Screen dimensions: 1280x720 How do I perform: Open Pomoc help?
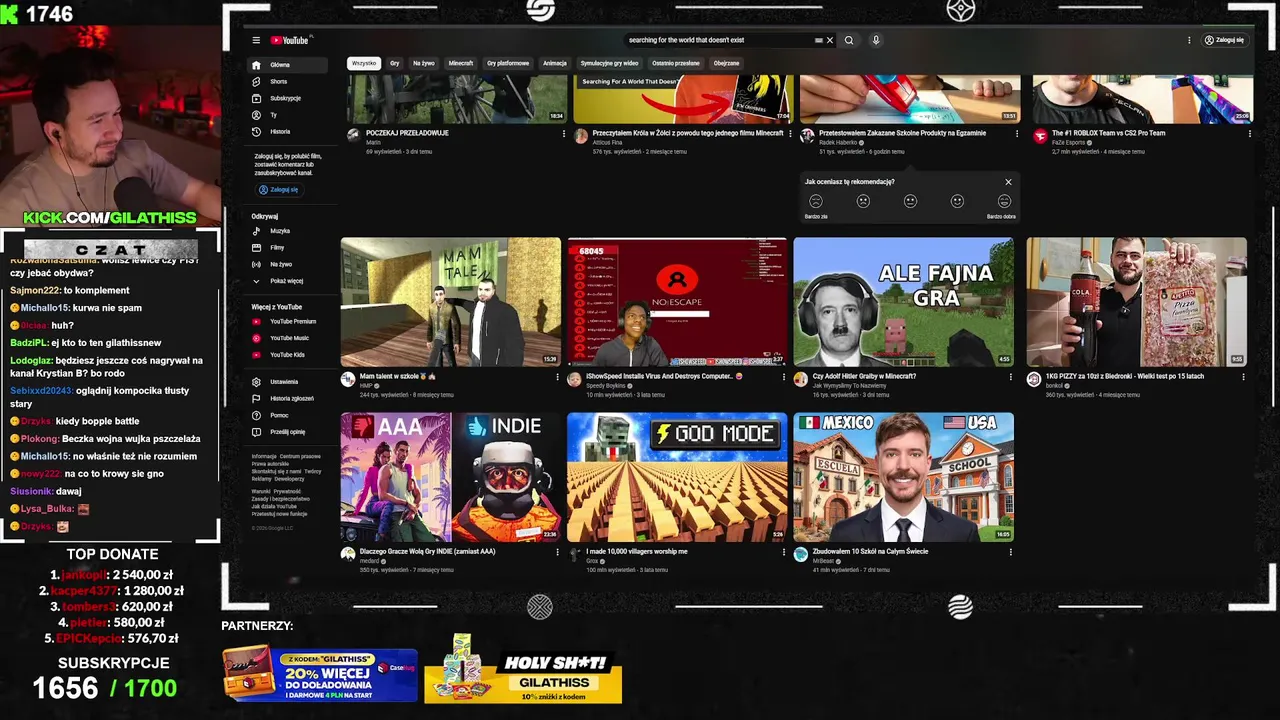click(289, 415)
